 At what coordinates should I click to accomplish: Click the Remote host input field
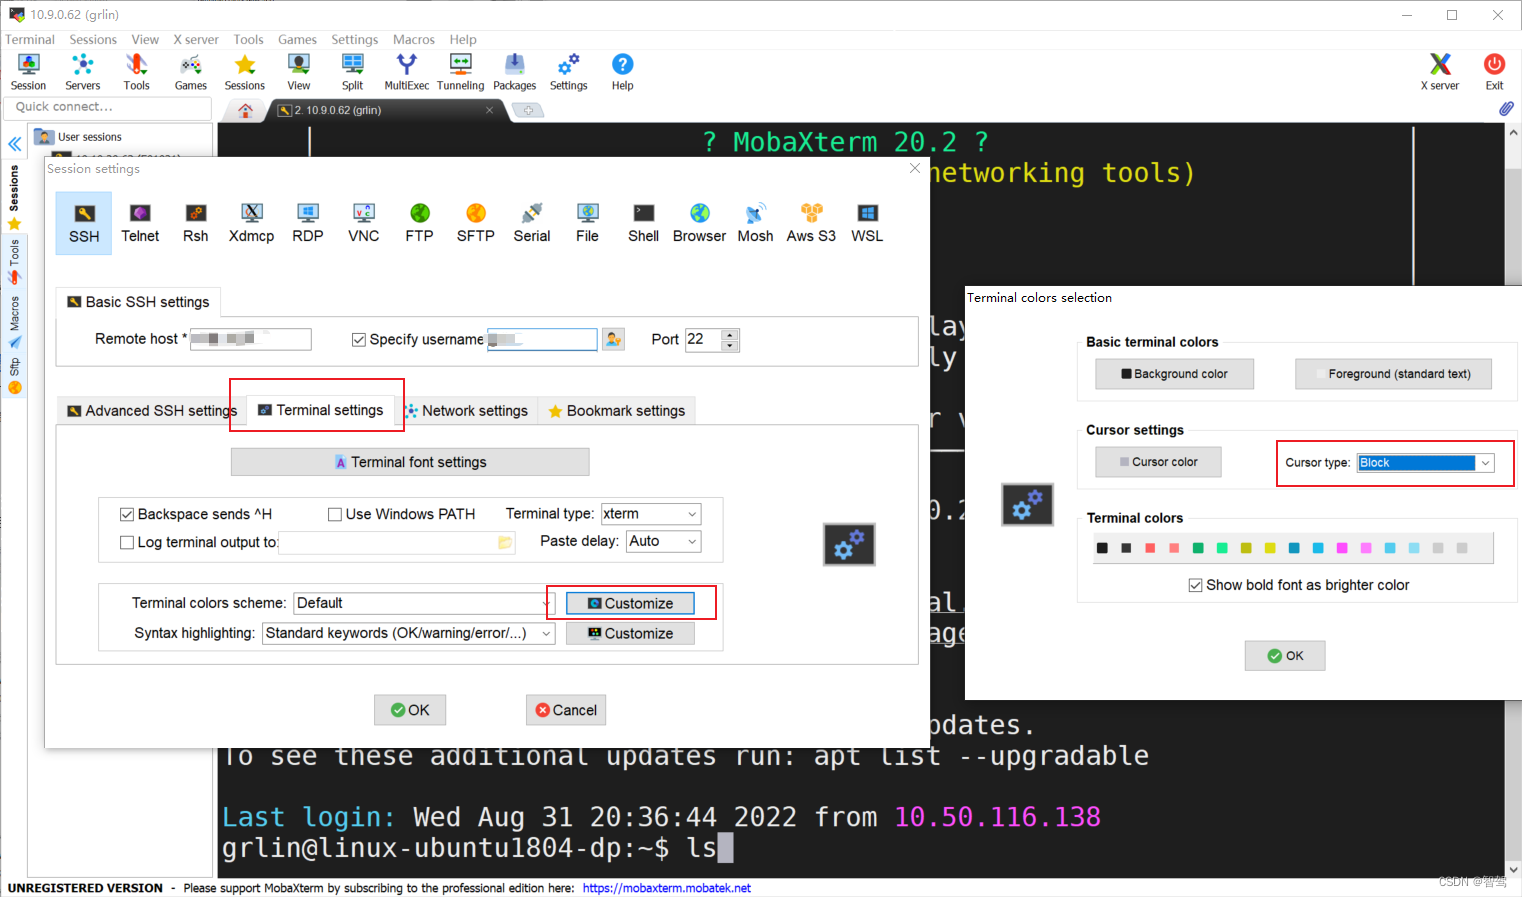[x=251, y=339]
